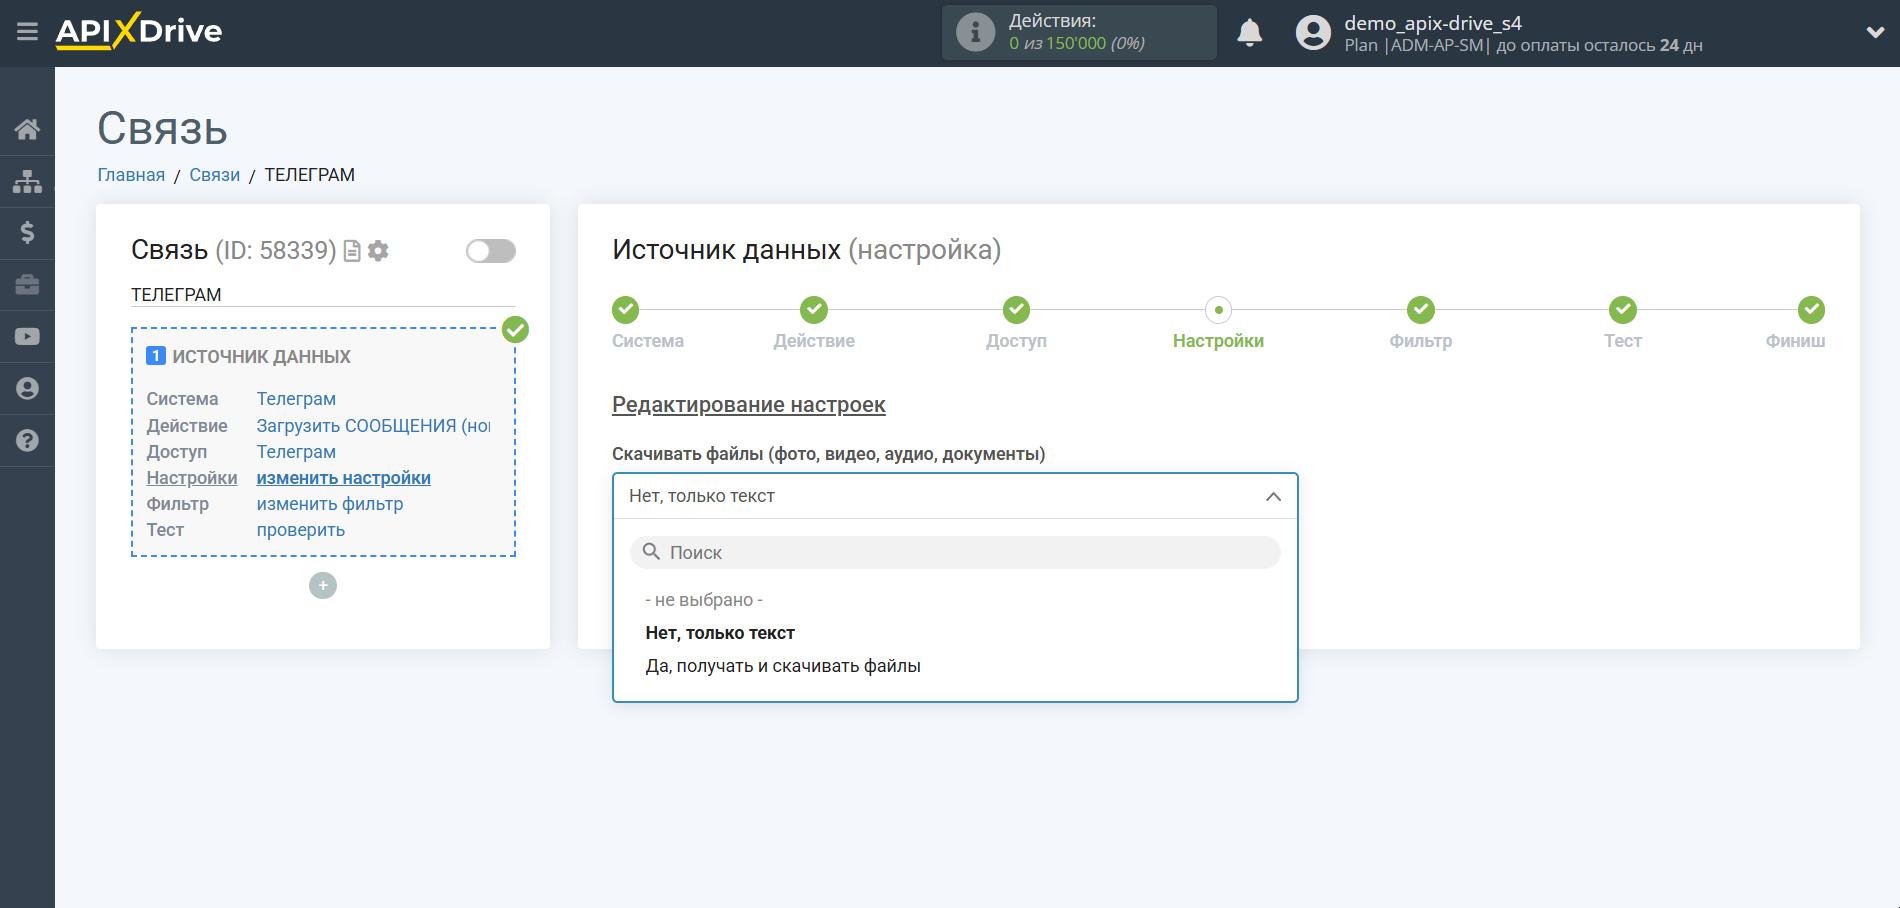Go to Главная via breadcrumb
Viewport: 1900px width, 908px height.
coord(131,174)
